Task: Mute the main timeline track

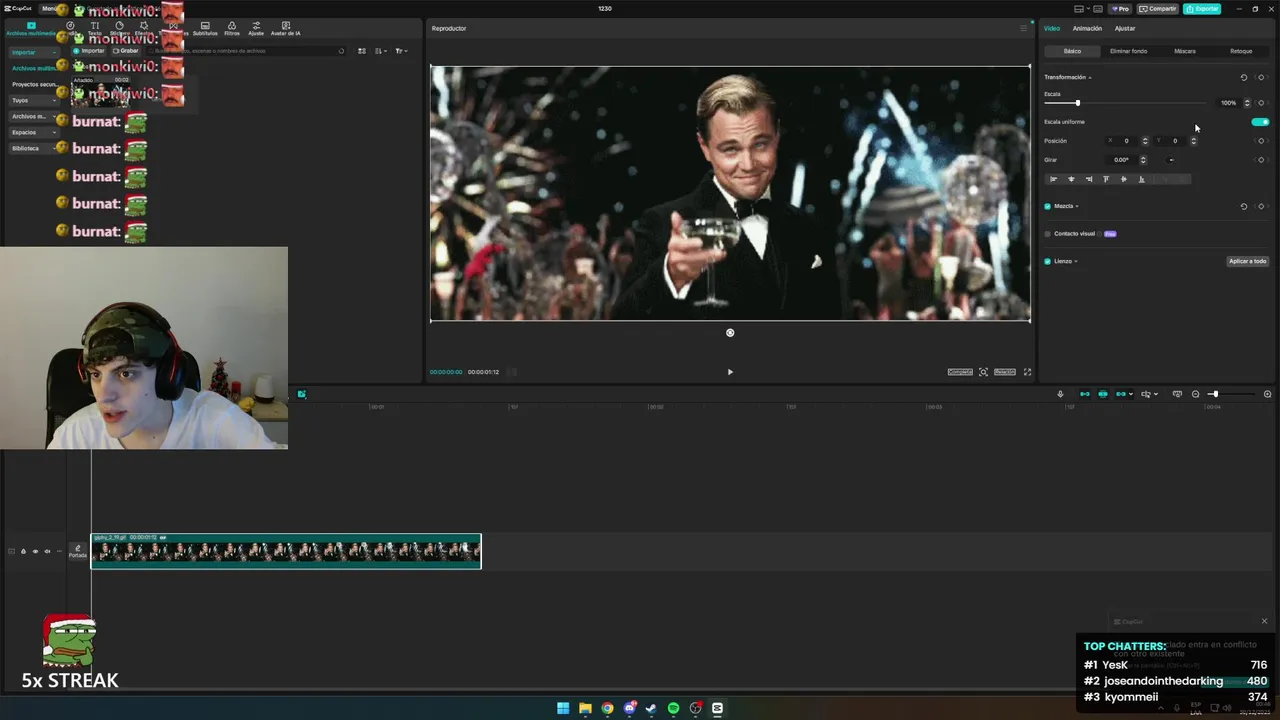Action: (x=47, y=551)
